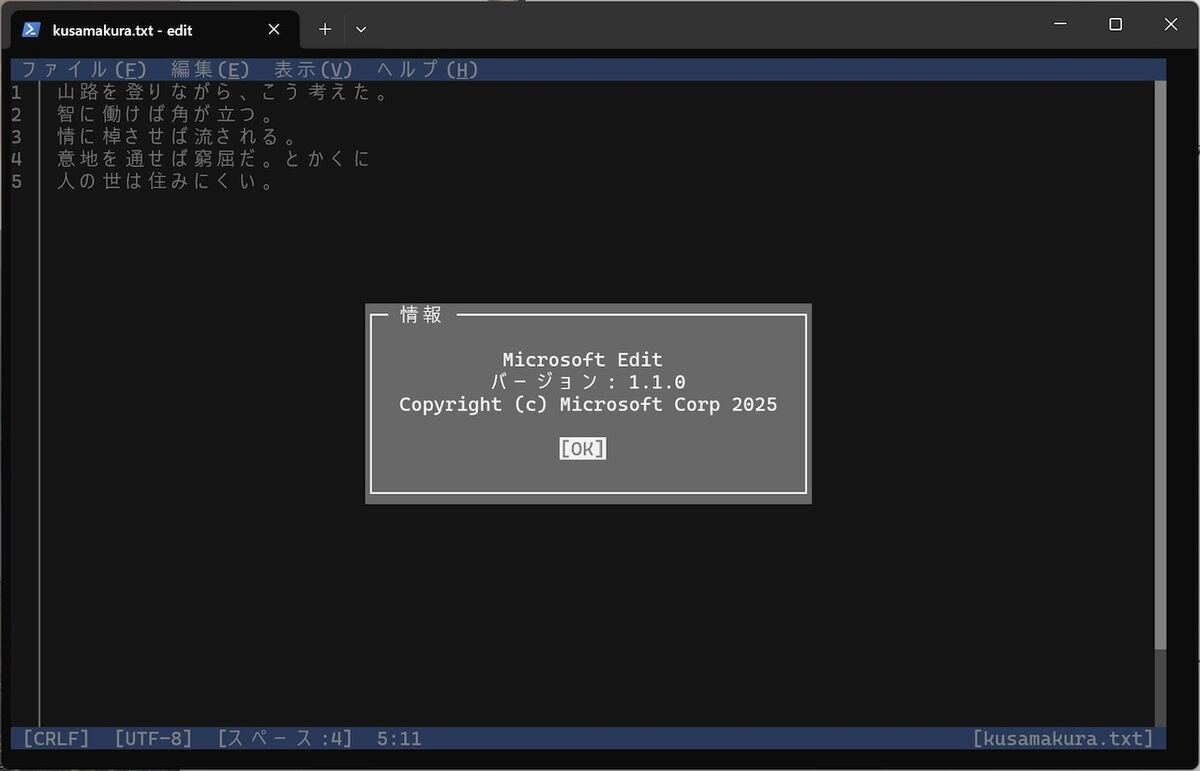The height and width of the screenshot is (771, 1200).
Task: Click line number 1 in the gutter
Action: point(17,93)
